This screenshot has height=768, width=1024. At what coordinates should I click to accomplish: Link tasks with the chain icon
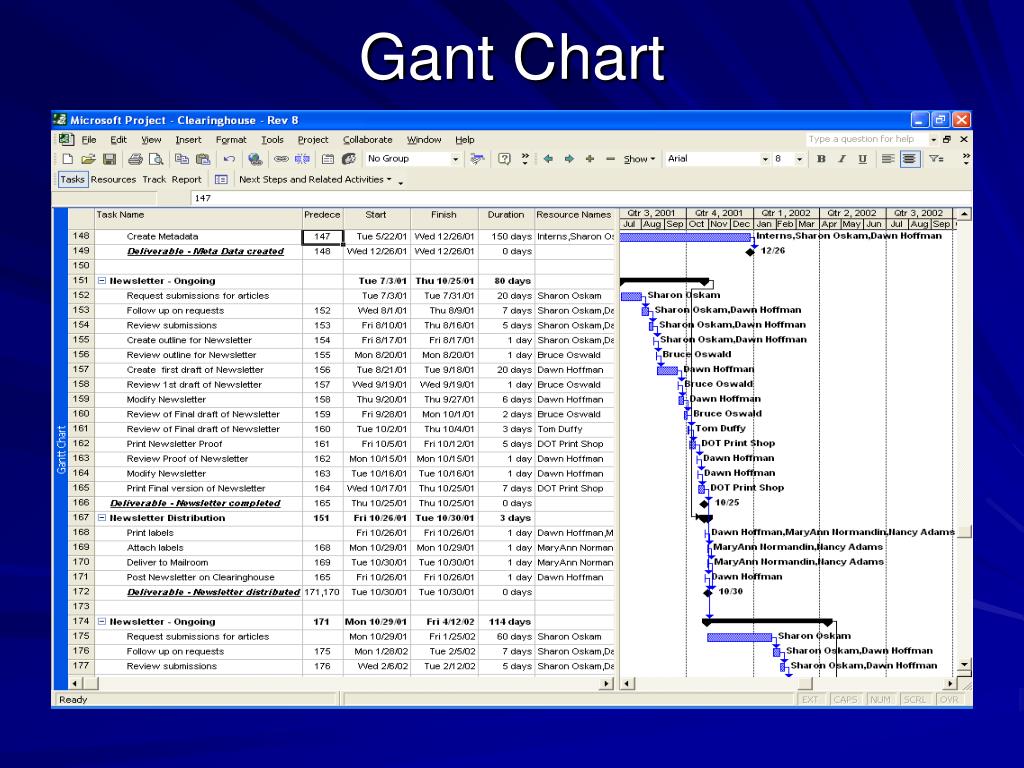click(281, 159)
